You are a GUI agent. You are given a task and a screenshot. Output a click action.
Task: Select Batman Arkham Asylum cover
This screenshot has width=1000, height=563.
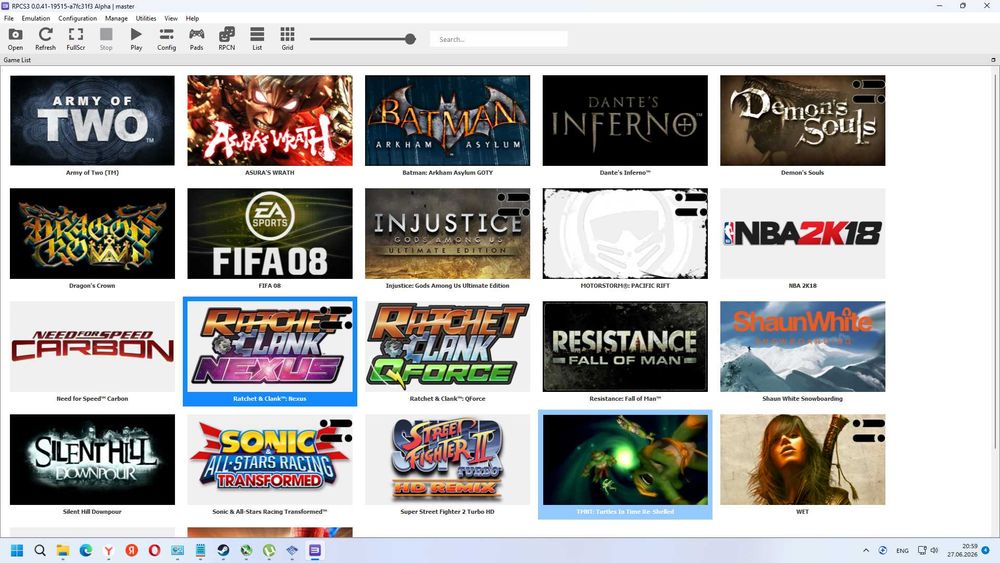pos(447,121)
